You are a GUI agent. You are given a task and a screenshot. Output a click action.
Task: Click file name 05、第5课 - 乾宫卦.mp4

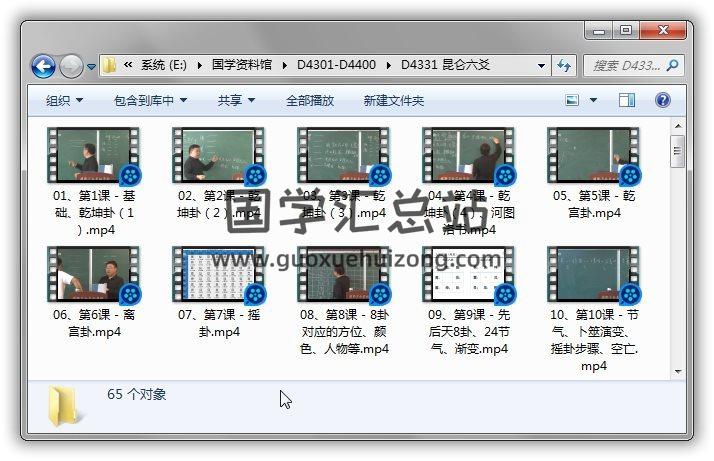coord(594,204)
